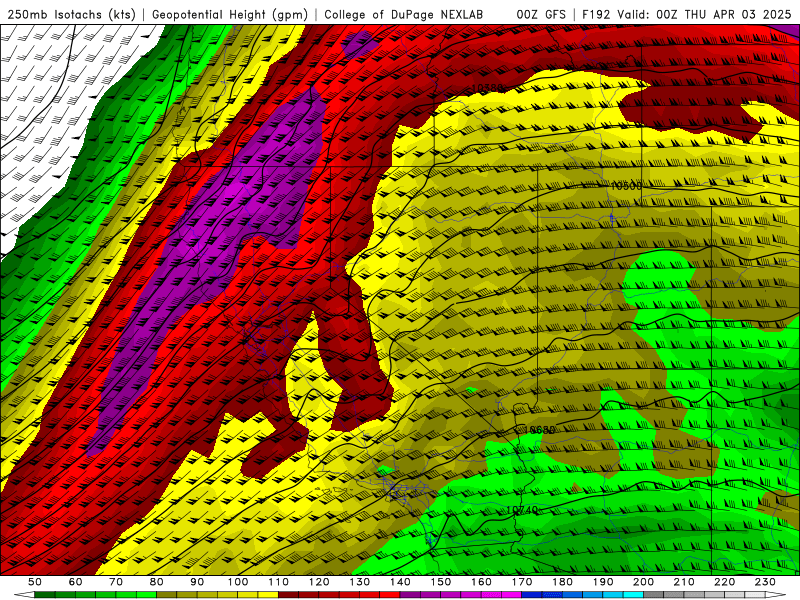800x600 pixels.
Task: Click the 180 value on the color scale
Action: [562, 582]
